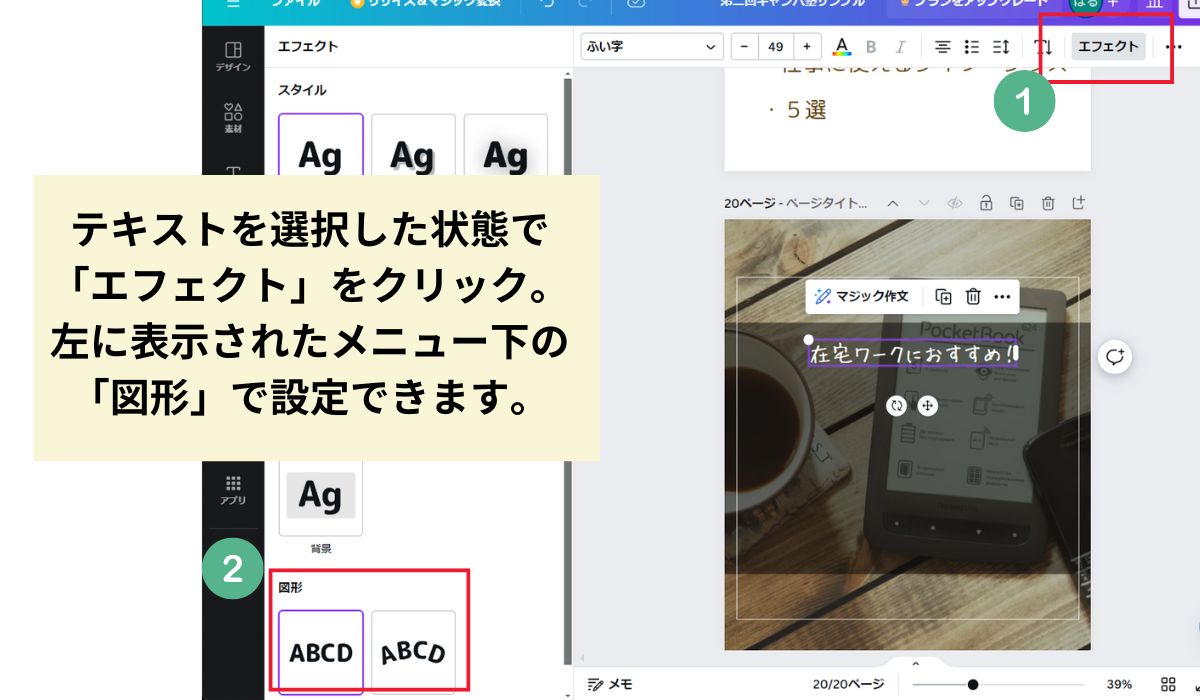Move page up with the chevron arrow
The width and height of the screenshot is (1200, 700).
893,203
